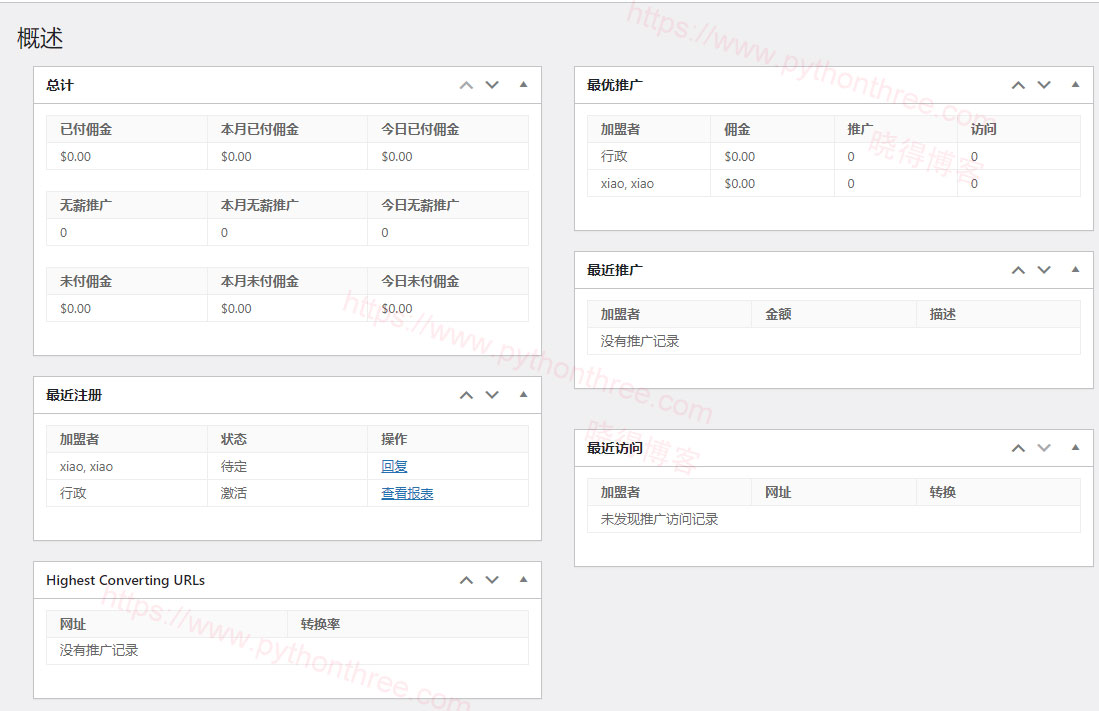Click the $0.00 commission for 行政
Image resolution: width=1099 pixels, height=711 pixels.
click(x=739, y=156)
